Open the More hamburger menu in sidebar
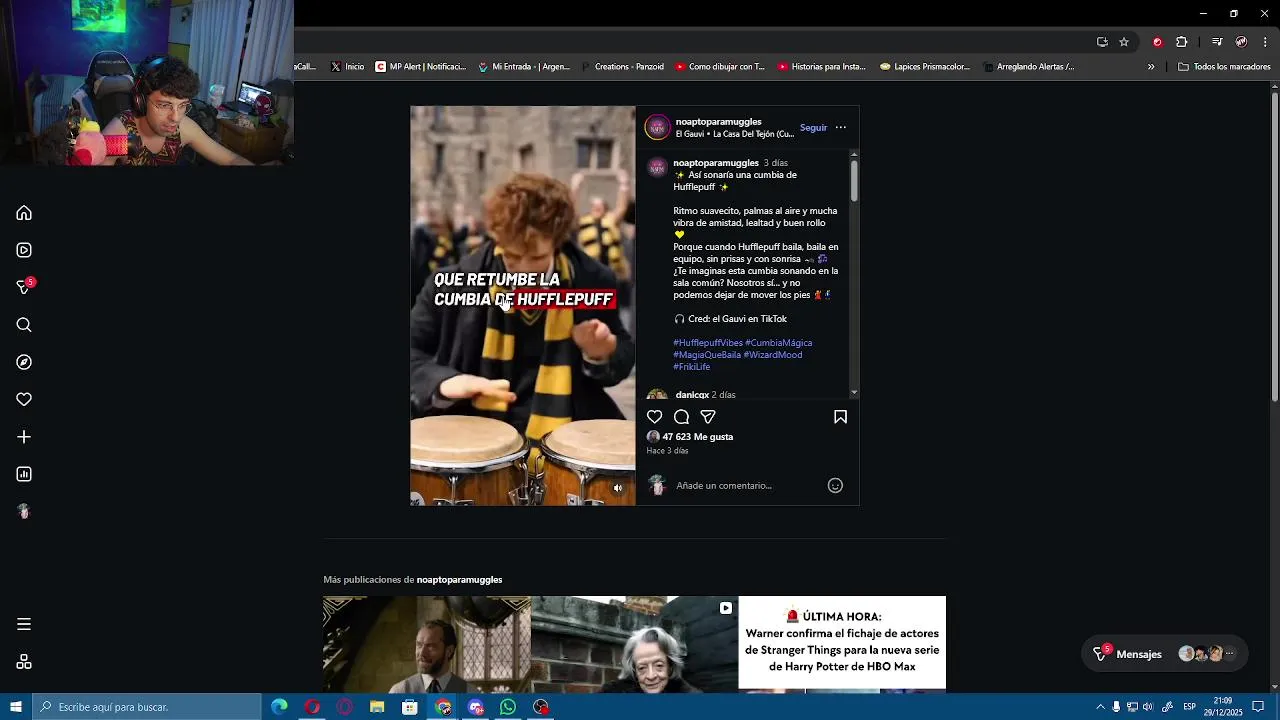The image size is (1280, 720). (x=24, y=624)
